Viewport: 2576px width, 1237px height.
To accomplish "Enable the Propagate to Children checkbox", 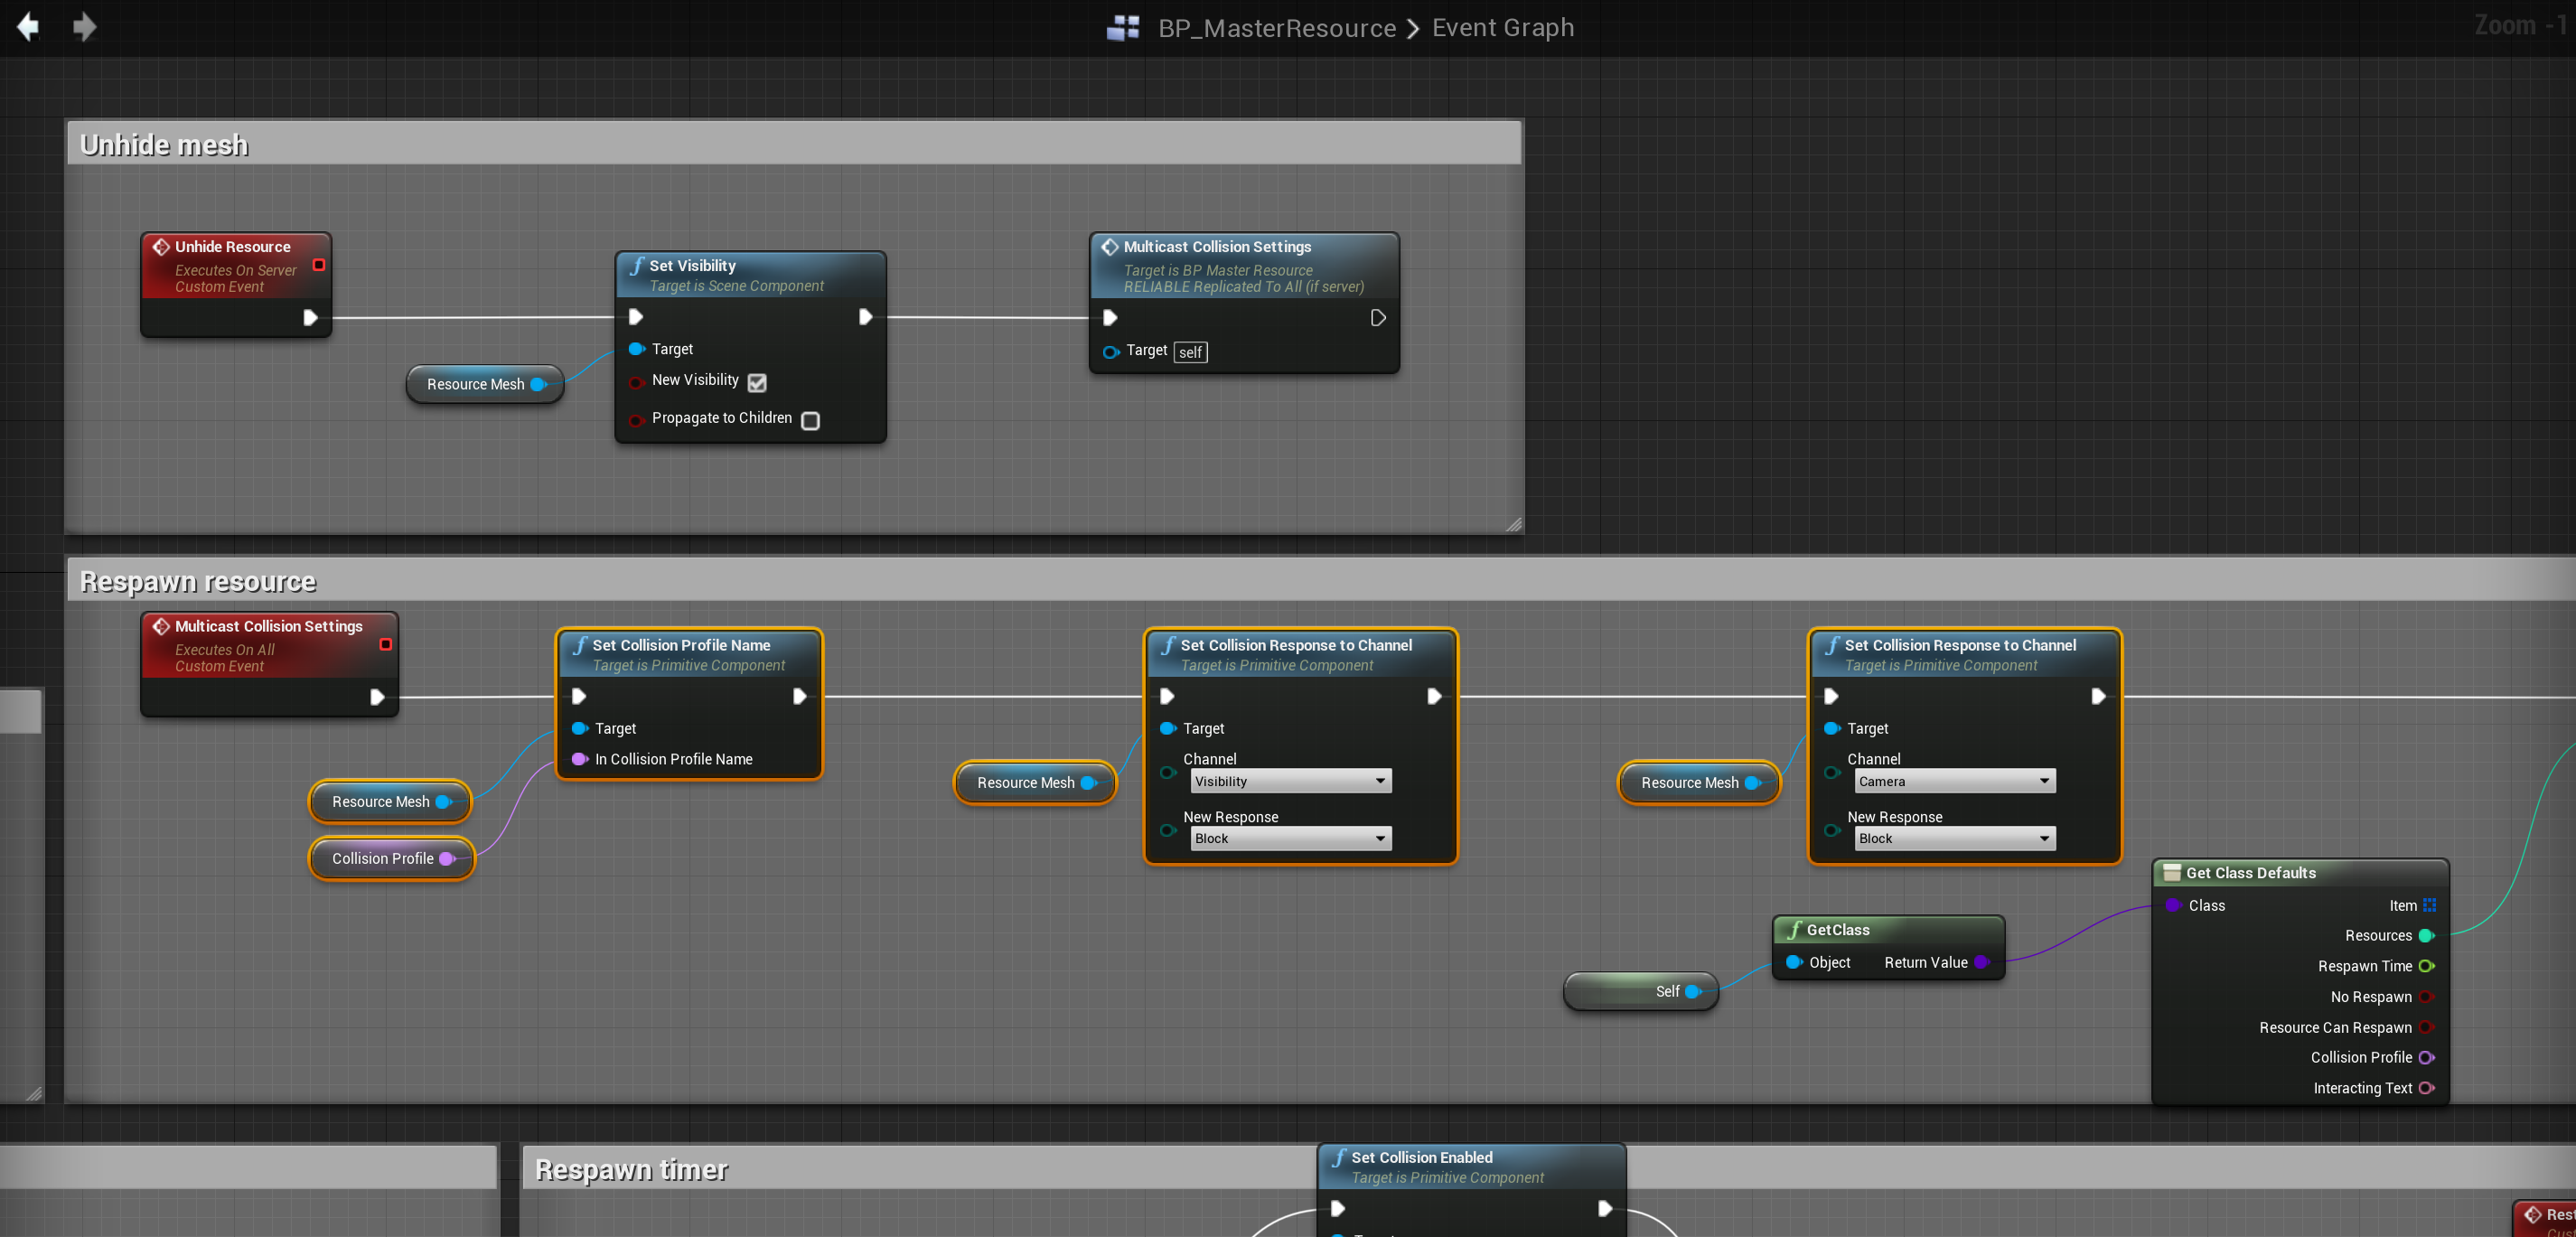I will (x=811, y=420).
